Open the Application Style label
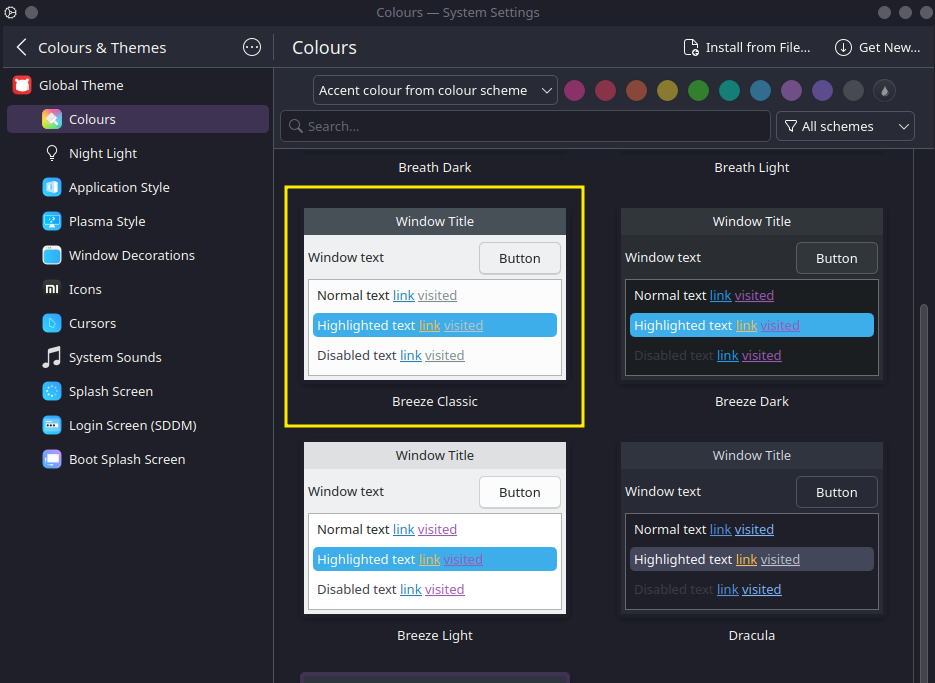 pyautogui.click(x=119, y=187)
